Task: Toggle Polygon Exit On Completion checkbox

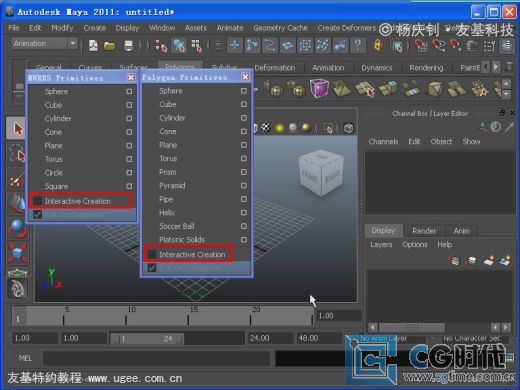Action: pyautogui.click(x=152, y=268)
